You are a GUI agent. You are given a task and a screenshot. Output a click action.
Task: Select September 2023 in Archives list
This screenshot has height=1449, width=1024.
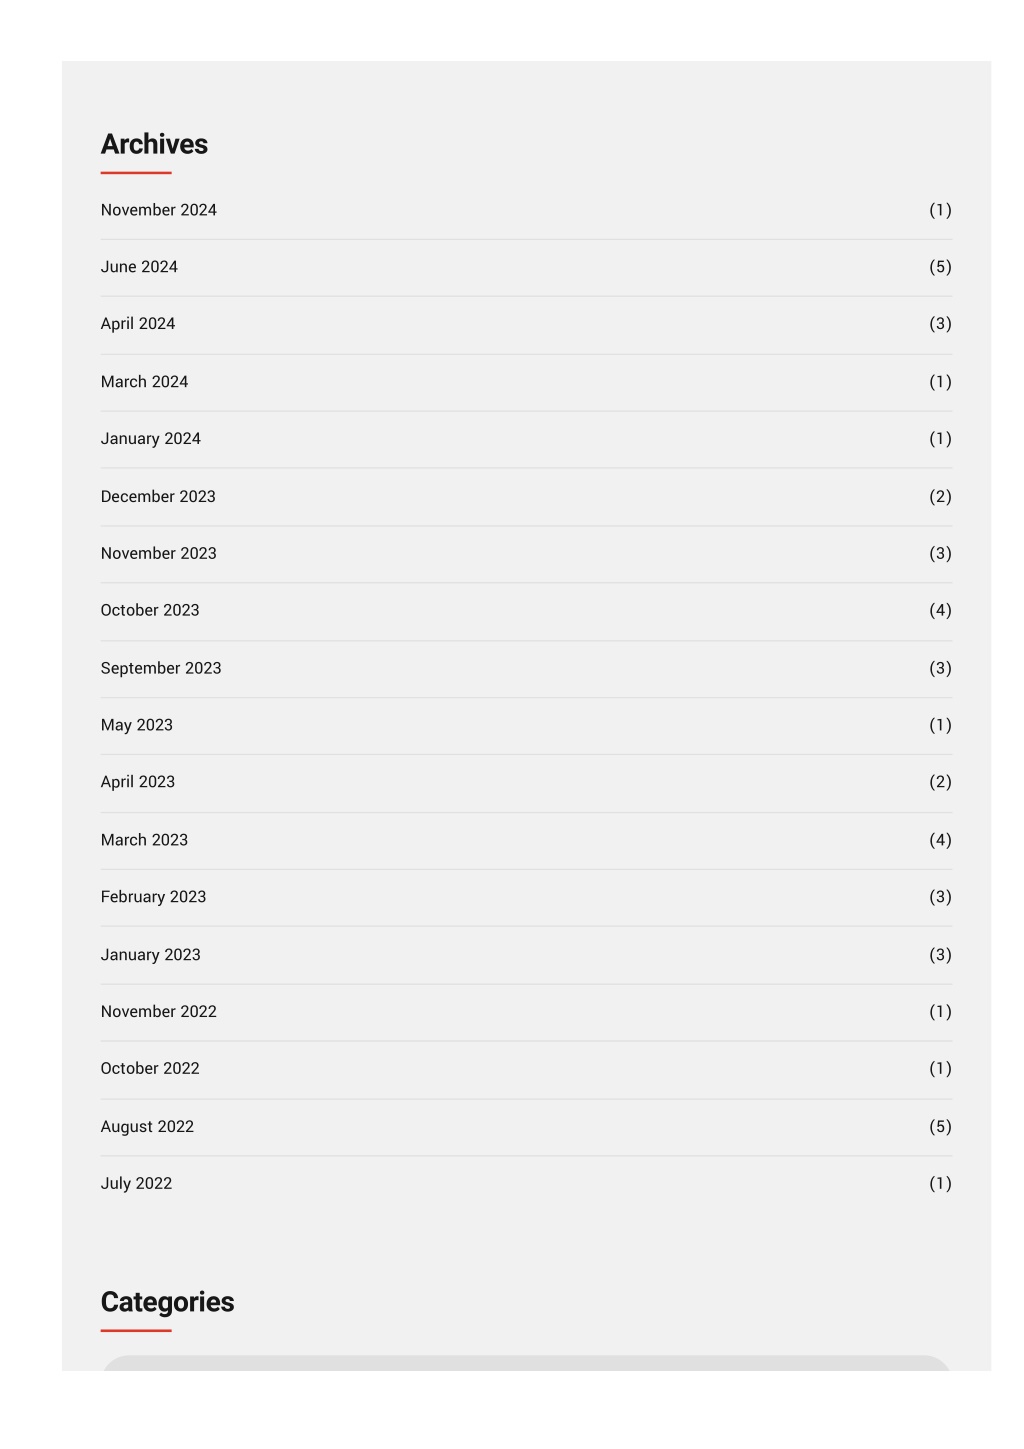click(x=161, y=668)
